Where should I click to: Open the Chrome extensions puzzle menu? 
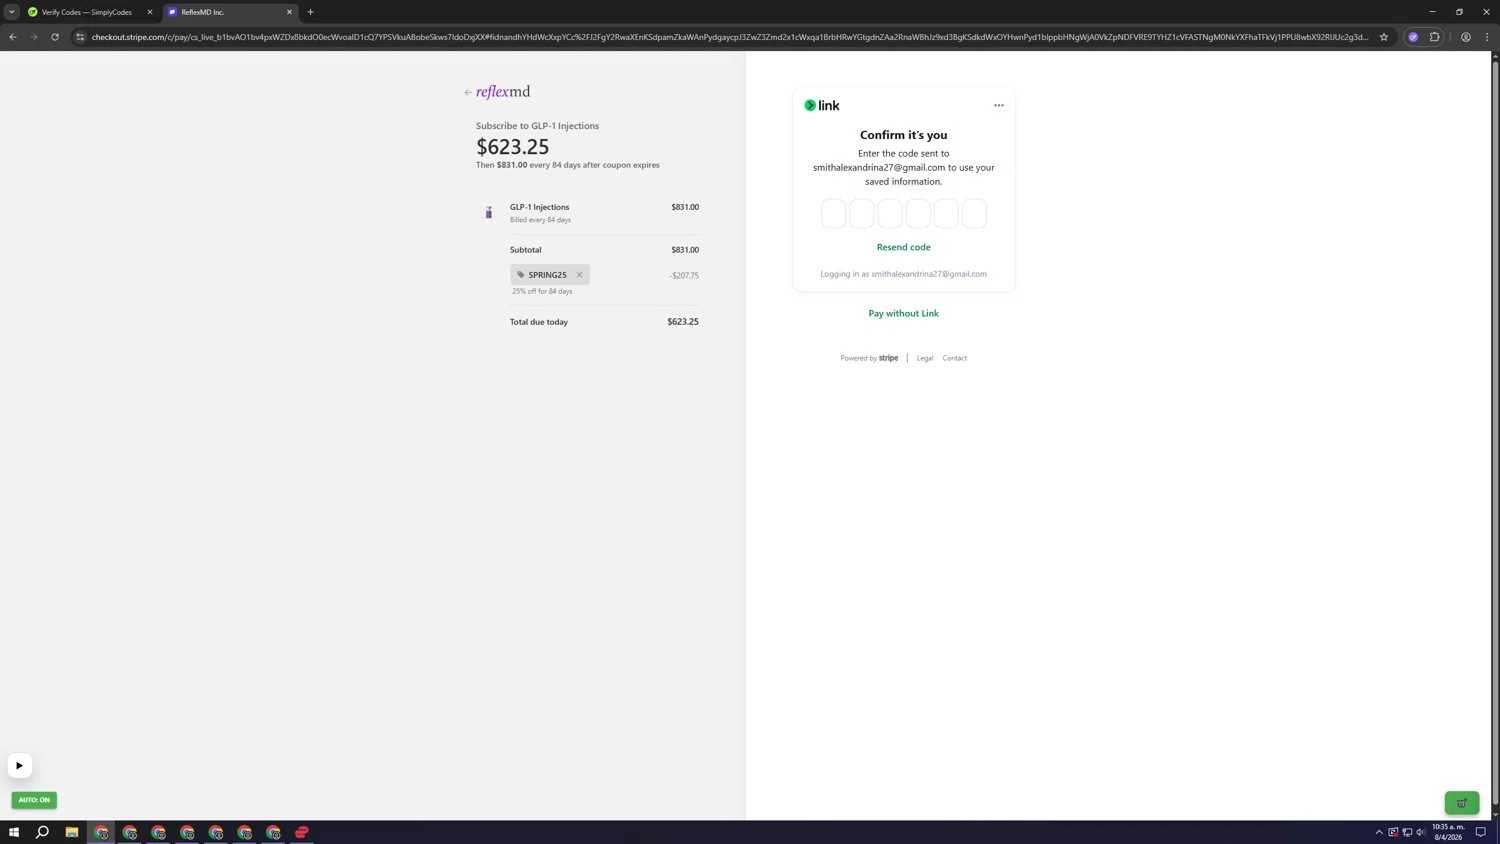click(x=1434, y=37)
